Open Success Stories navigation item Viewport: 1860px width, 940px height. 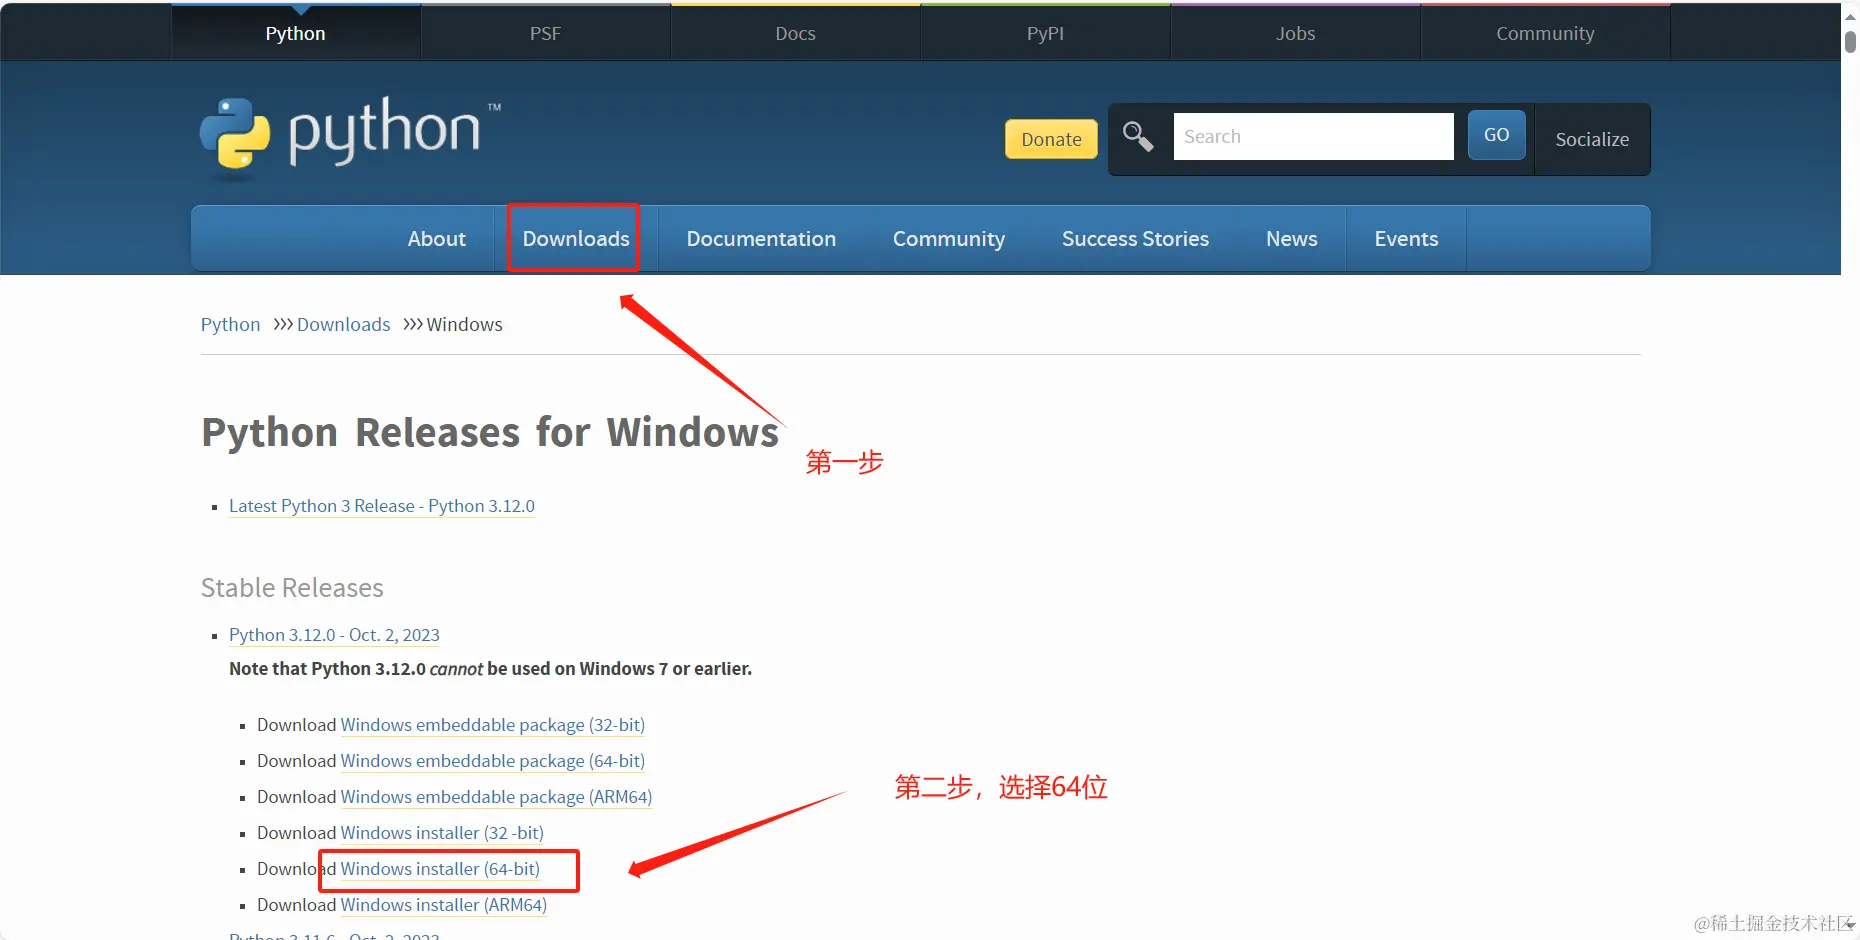pyautogui.click(x=1135, y=238)
